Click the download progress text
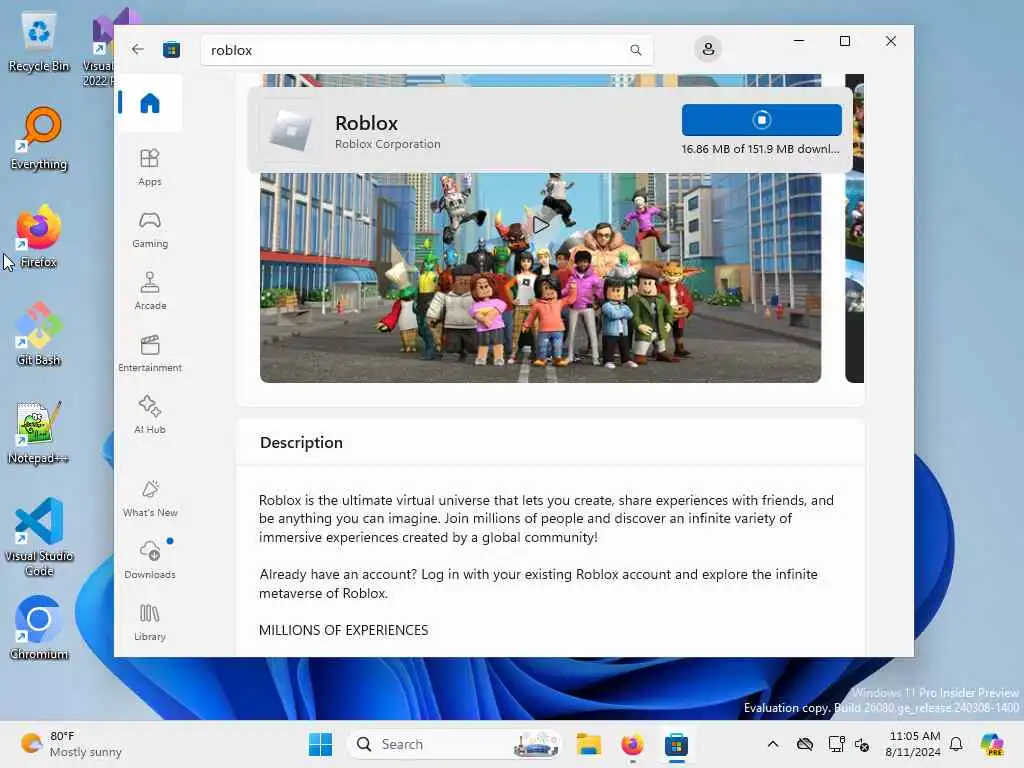 click(760, 149)
